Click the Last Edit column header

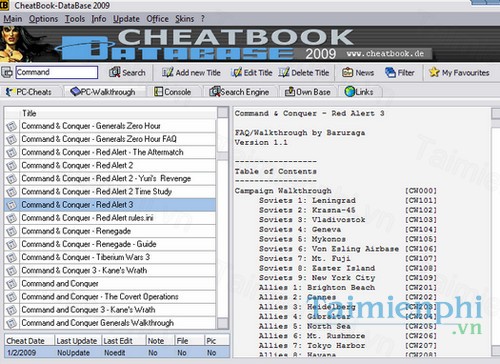123,341
